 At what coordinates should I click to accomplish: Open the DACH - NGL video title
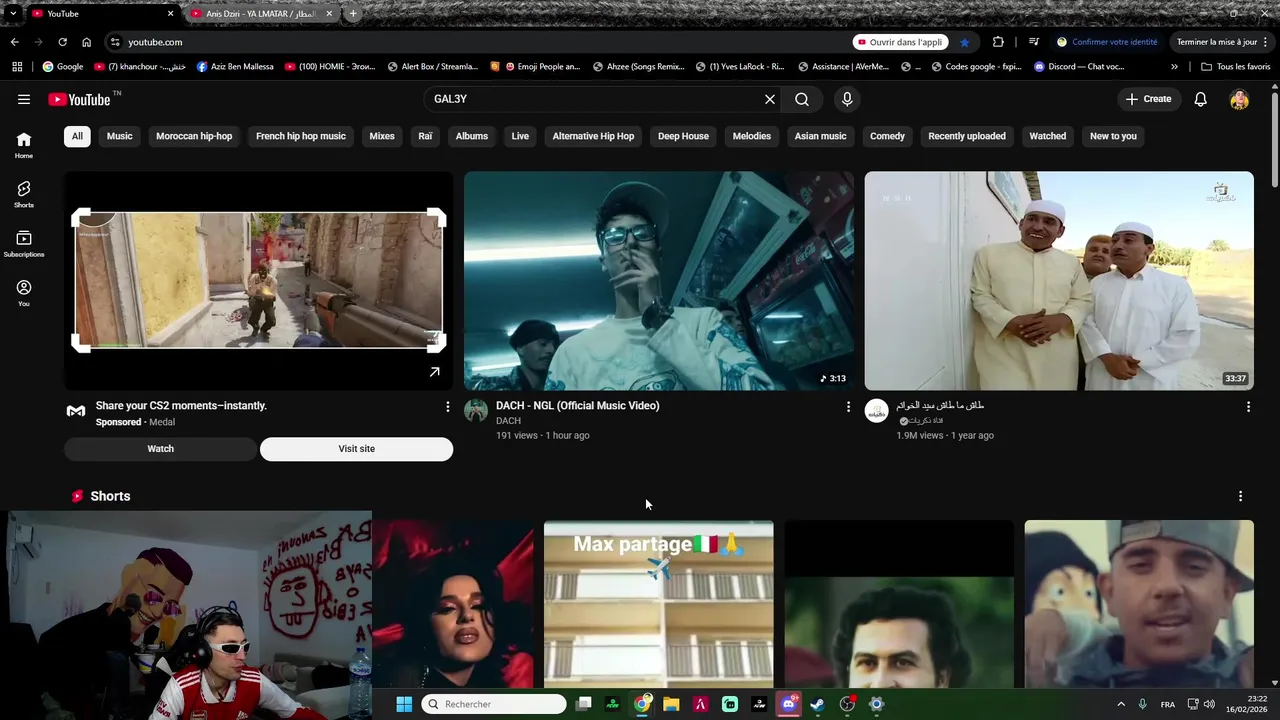[x=578, y=406]
